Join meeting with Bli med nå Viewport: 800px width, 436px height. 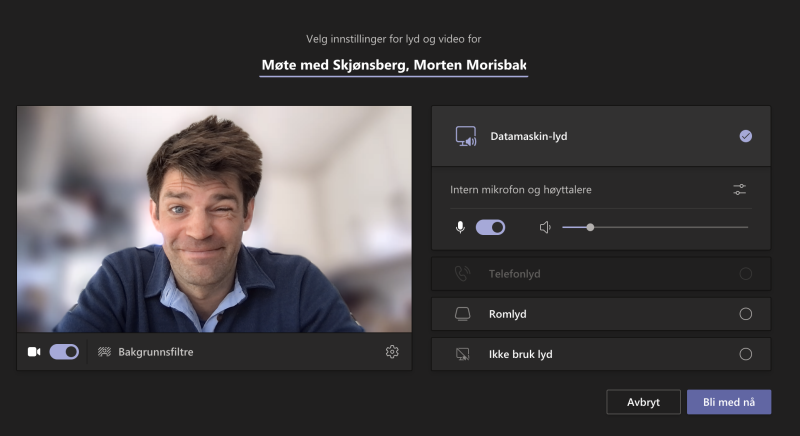click(x=728, y=402)
